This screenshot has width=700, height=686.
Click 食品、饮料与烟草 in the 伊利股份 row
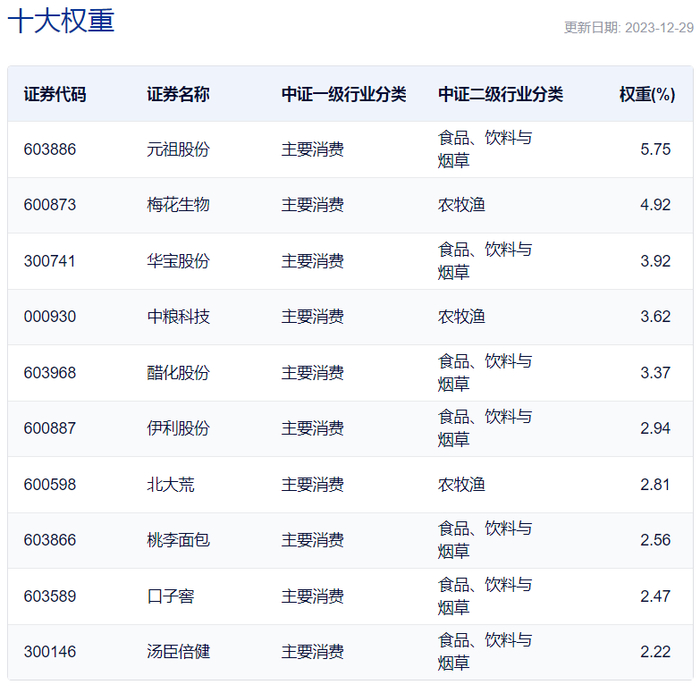485,428
